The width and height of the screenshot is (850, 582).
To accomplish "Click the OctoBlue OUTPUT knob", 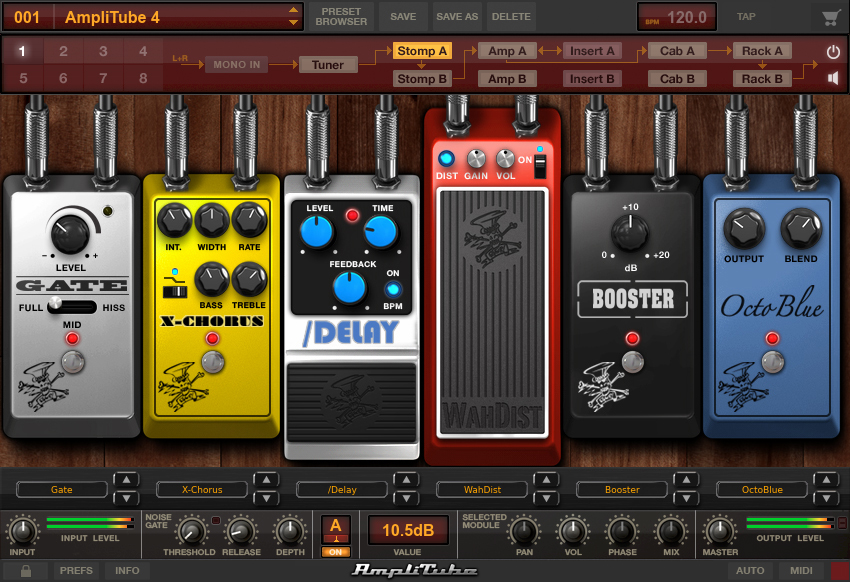I will [x=744, y=229].
